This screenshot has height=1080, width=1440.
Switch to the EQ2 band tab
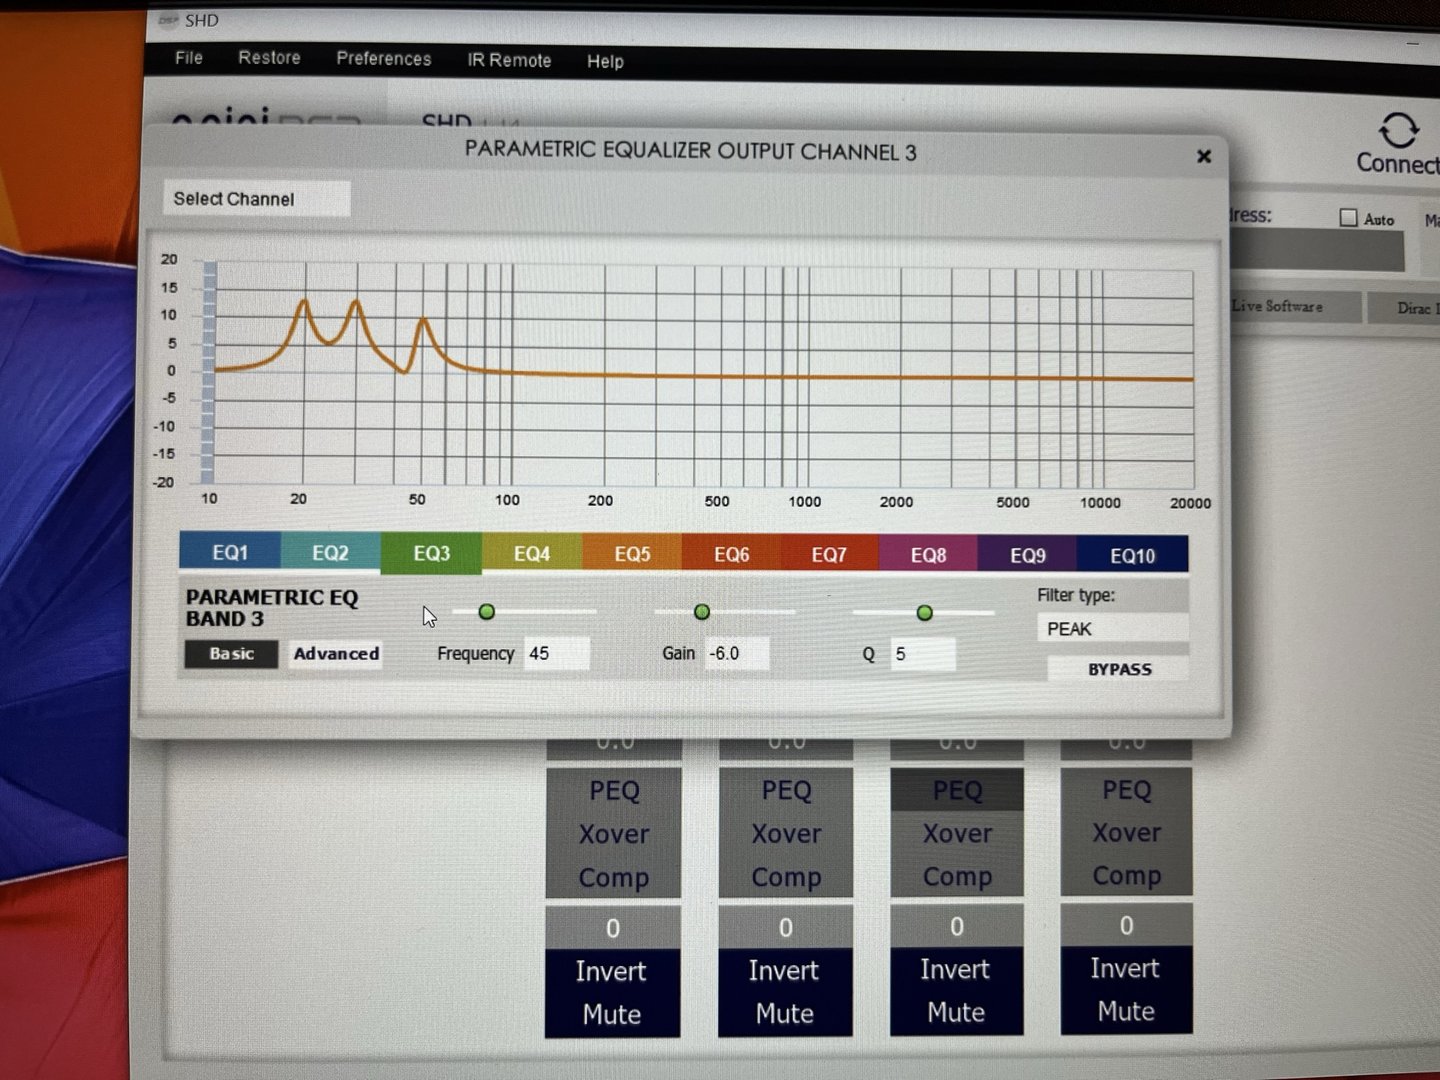(330, 553)
